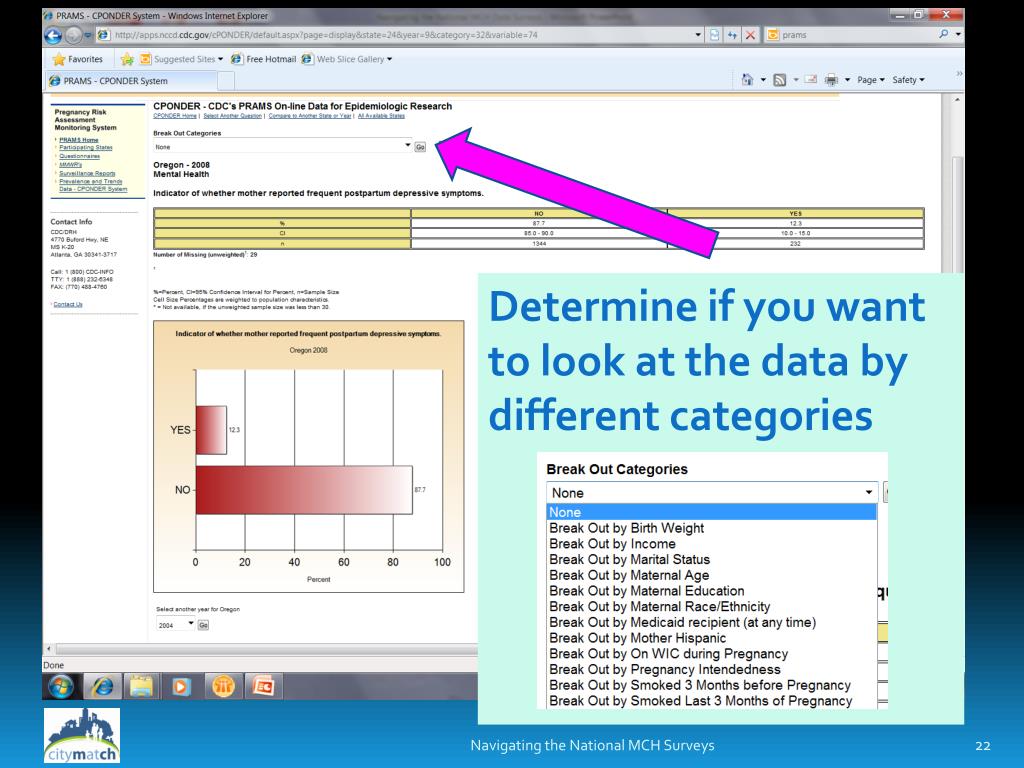Open PowerPoint icon on taskbar

pyautogui.click(x=263, y=687)
